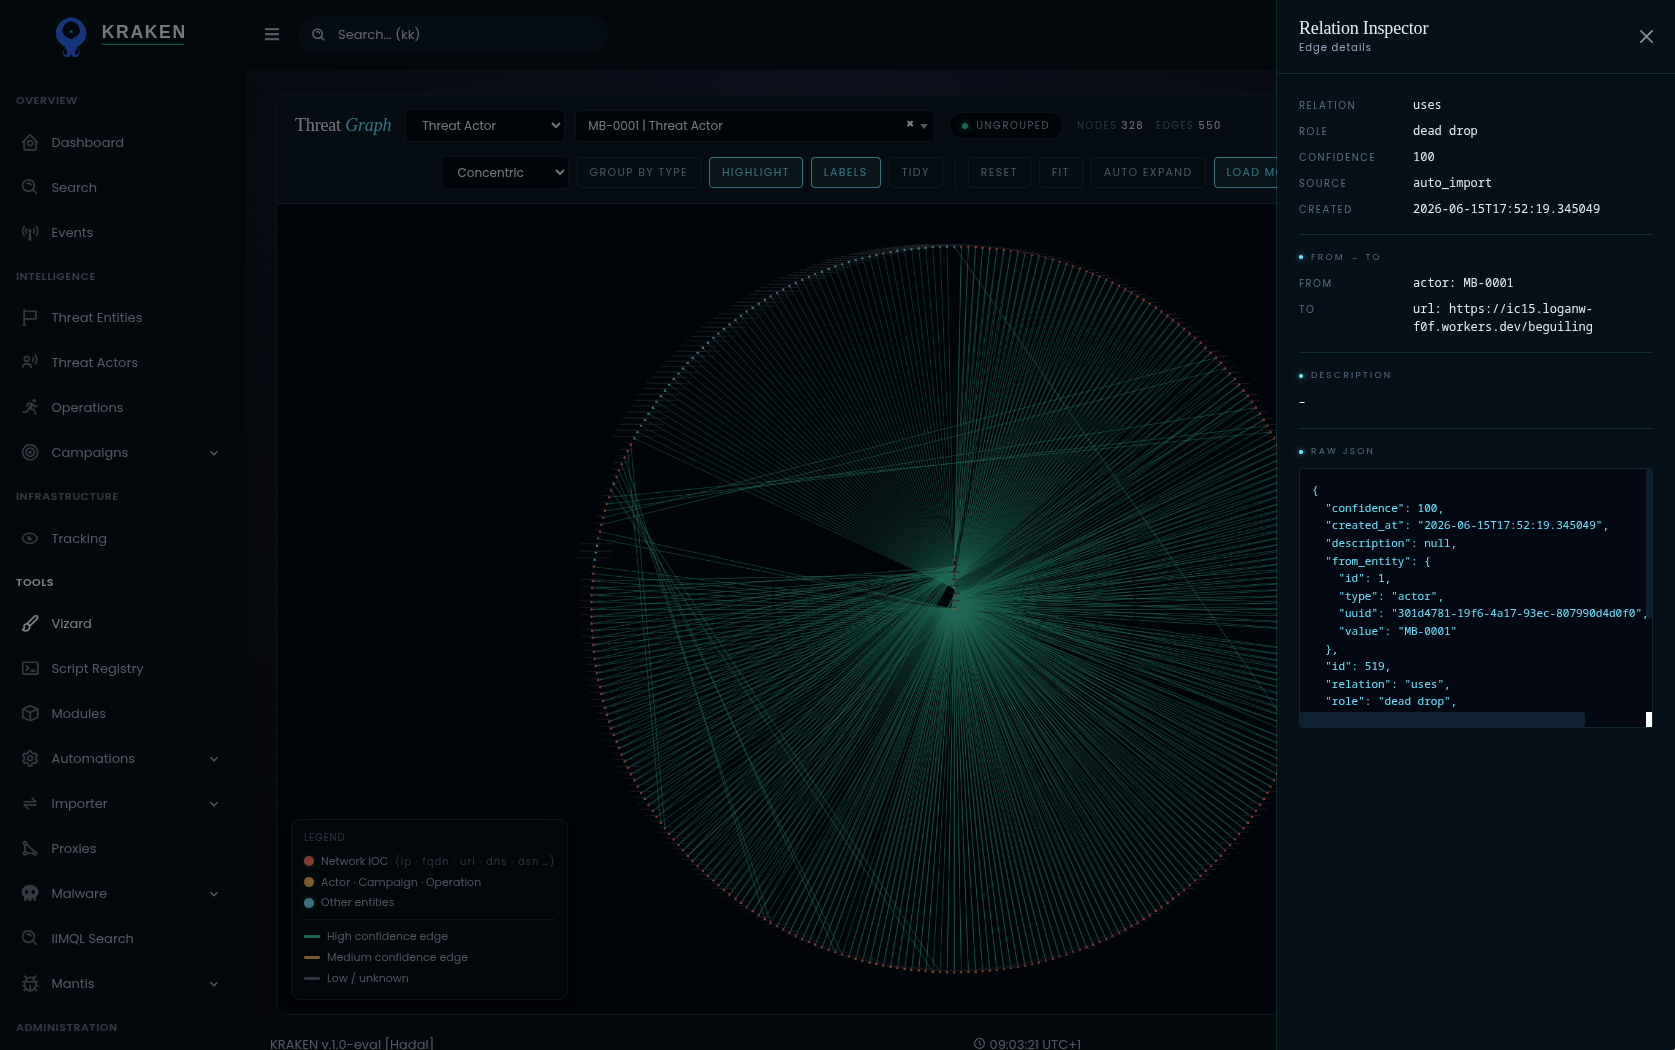The height and width of the screenshot is (1050, 1675).
Task: Click the Fit button
Action: click(1060, 172)
